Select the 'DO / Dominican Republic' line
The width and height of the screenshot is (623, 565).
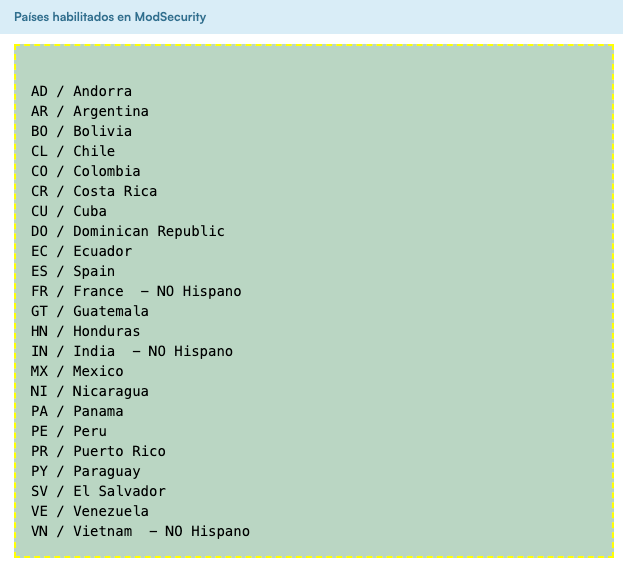click(128, 231)
